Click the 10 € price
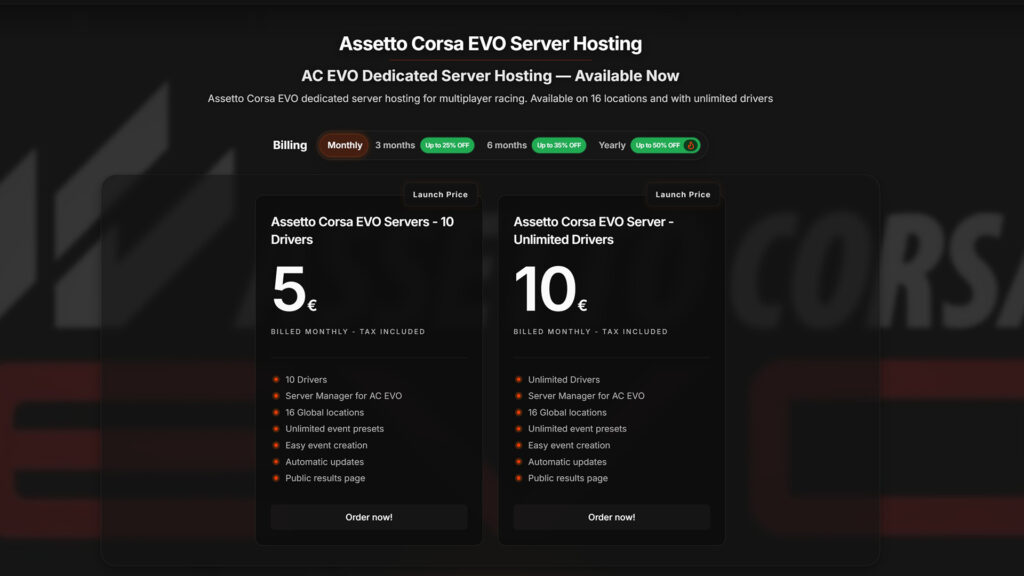 pos(551,289)
